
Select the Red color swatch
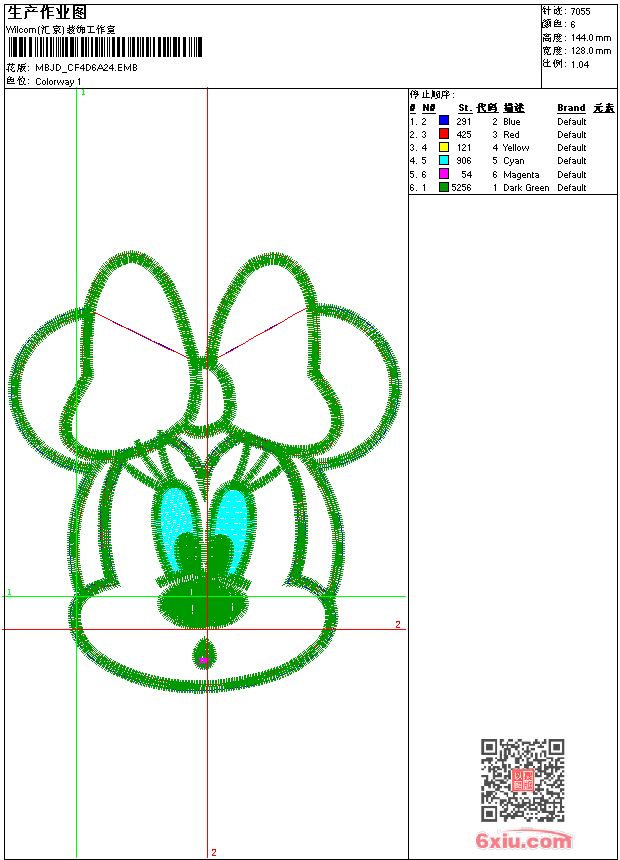(x=444, y=134)
